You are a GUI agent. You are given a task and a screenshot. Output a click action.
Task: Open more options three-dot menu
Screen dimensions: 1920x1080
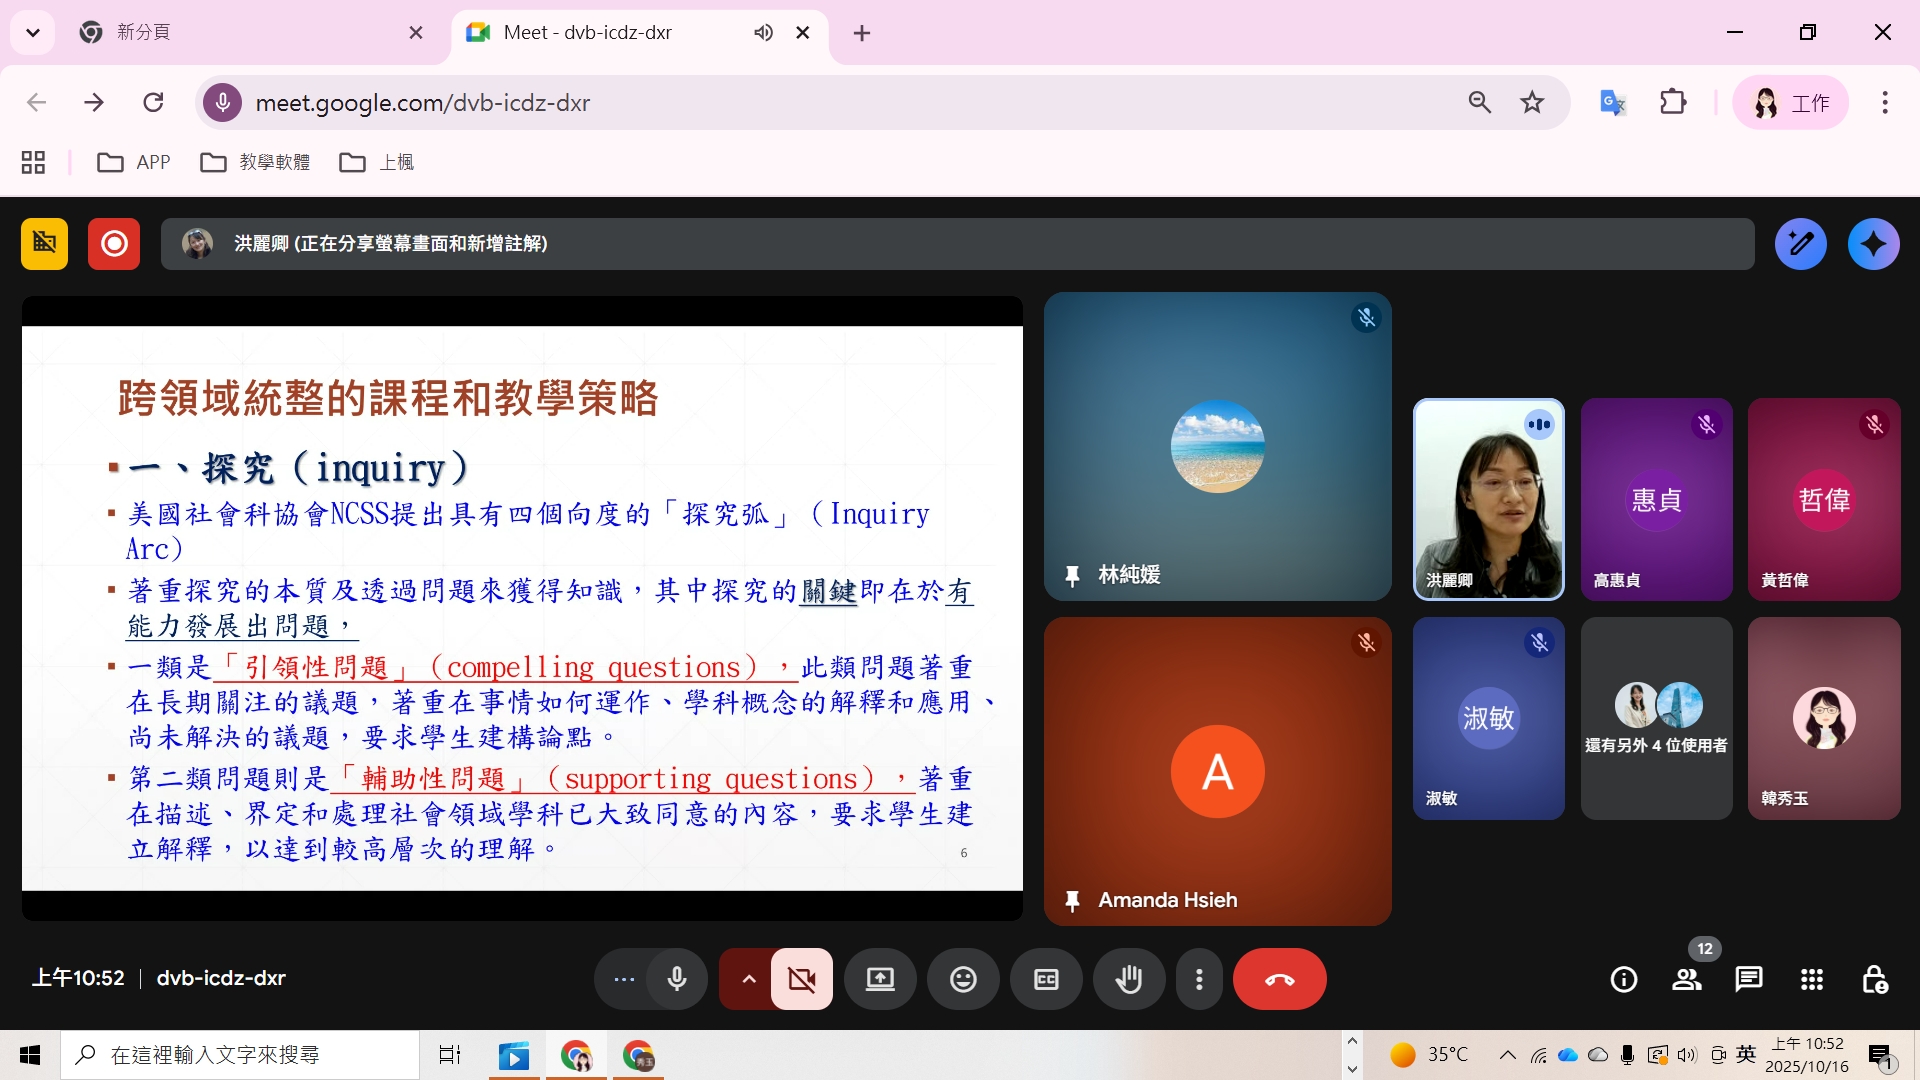click(x=1199, y=979)
